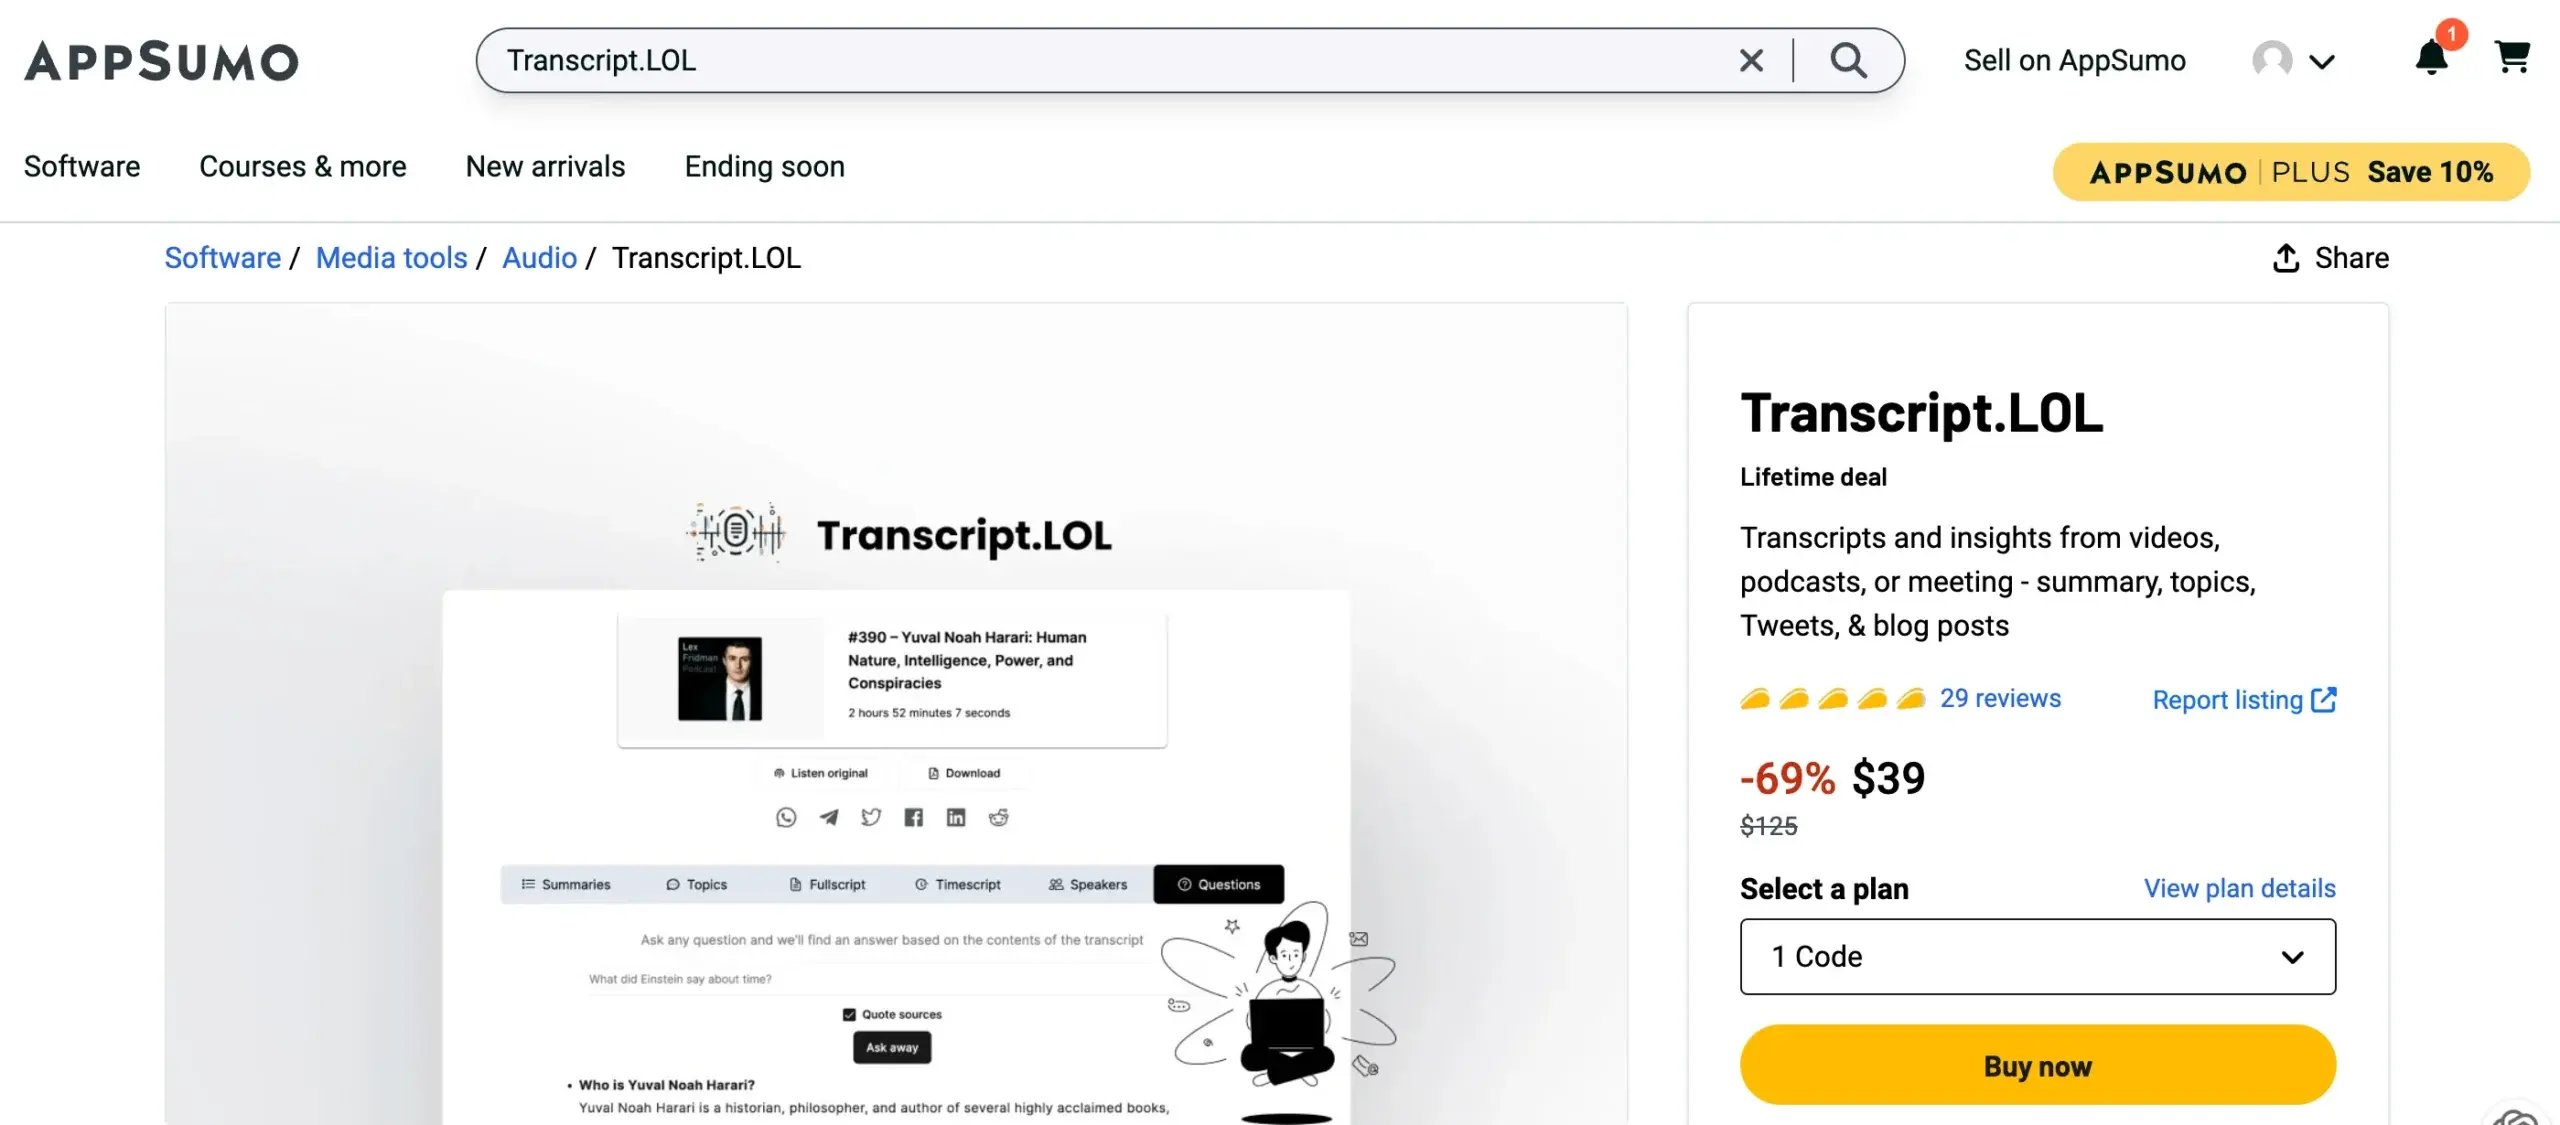Click into the Transcript.LOL search field
The image size is (2560, 1125).
1100,60
